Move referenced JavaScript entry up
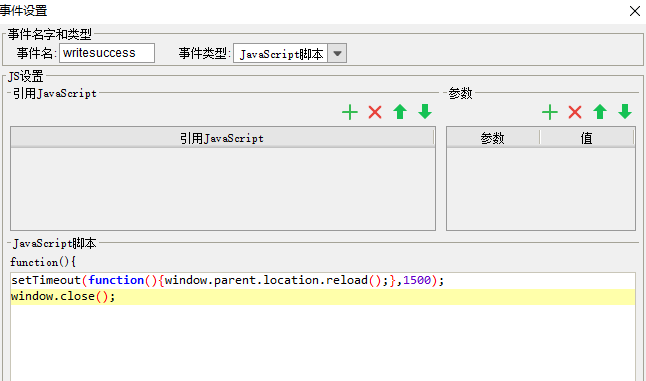The width and height of the screenshot is (646, 381). coord(400,112)
